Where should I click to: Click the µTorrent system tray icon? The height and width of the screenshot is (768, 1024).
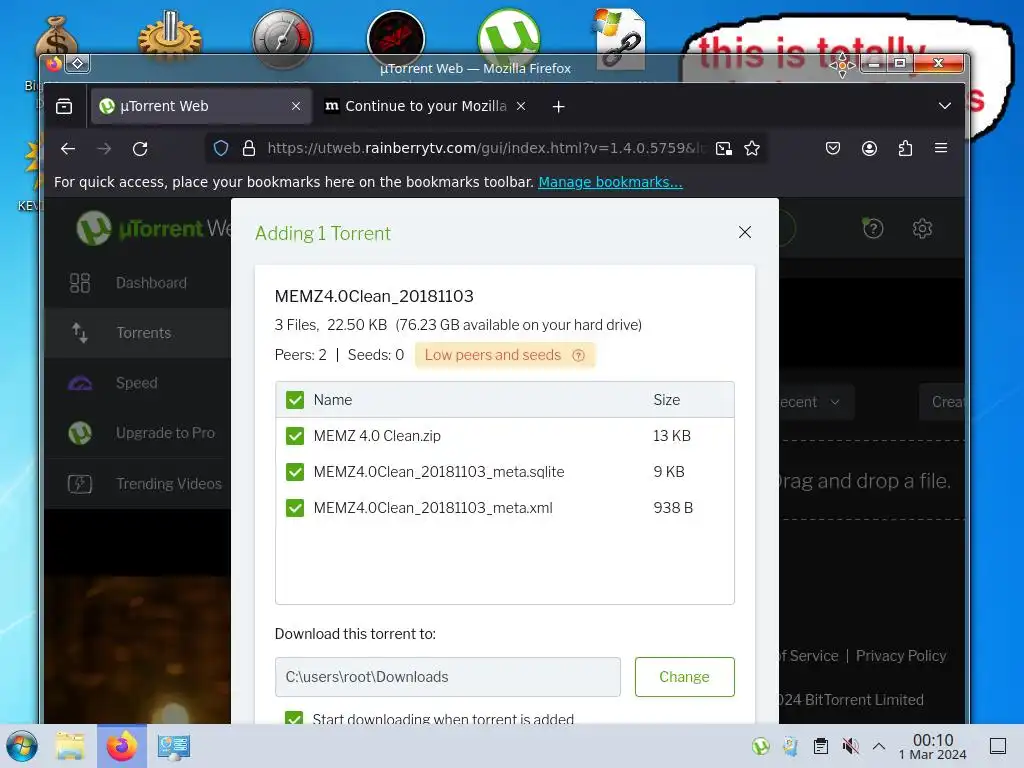[x=760, y=746]
